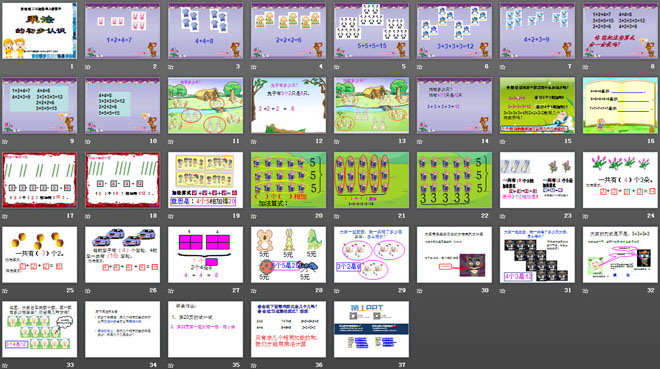Click the animation star under slide 33
The image size is (660, 369).
pyautogui.click(x=5, y=365)
